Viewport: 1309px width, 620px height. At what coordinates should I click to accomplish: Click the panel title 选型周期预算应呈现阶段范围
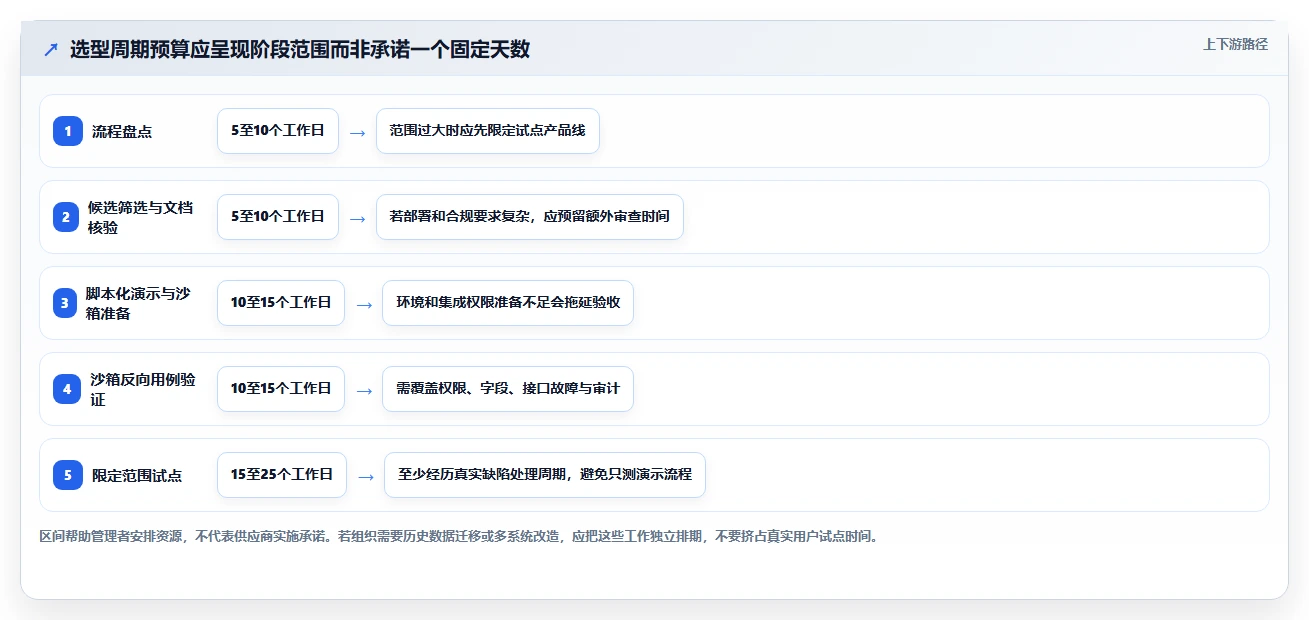point(300,50)
